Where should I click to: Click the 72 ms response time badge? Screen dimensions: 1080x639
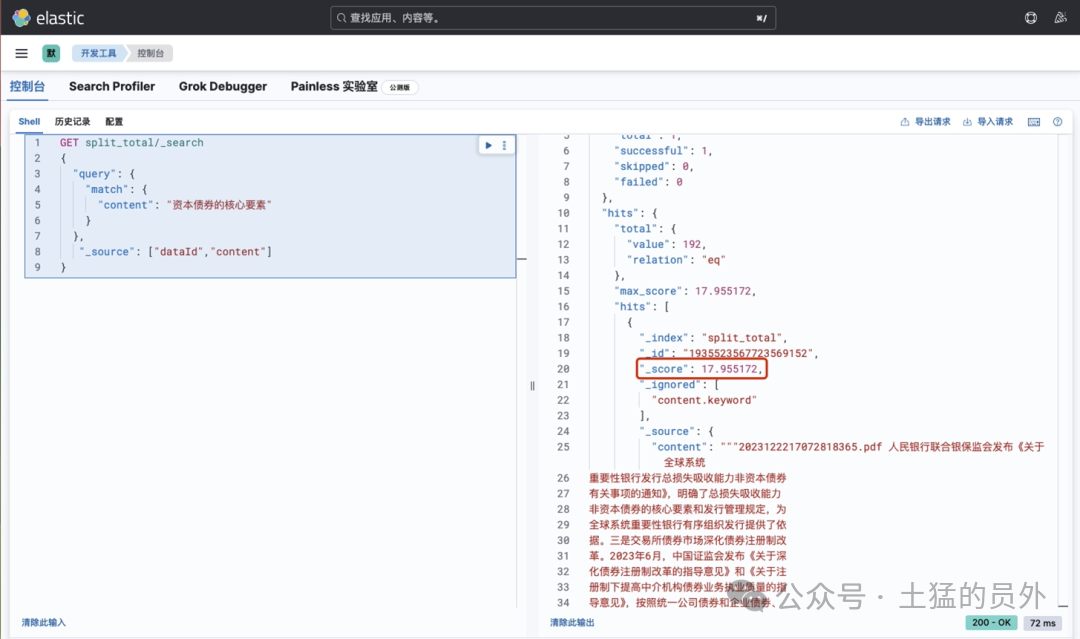pyautogui.click(x=1042, y=622)
